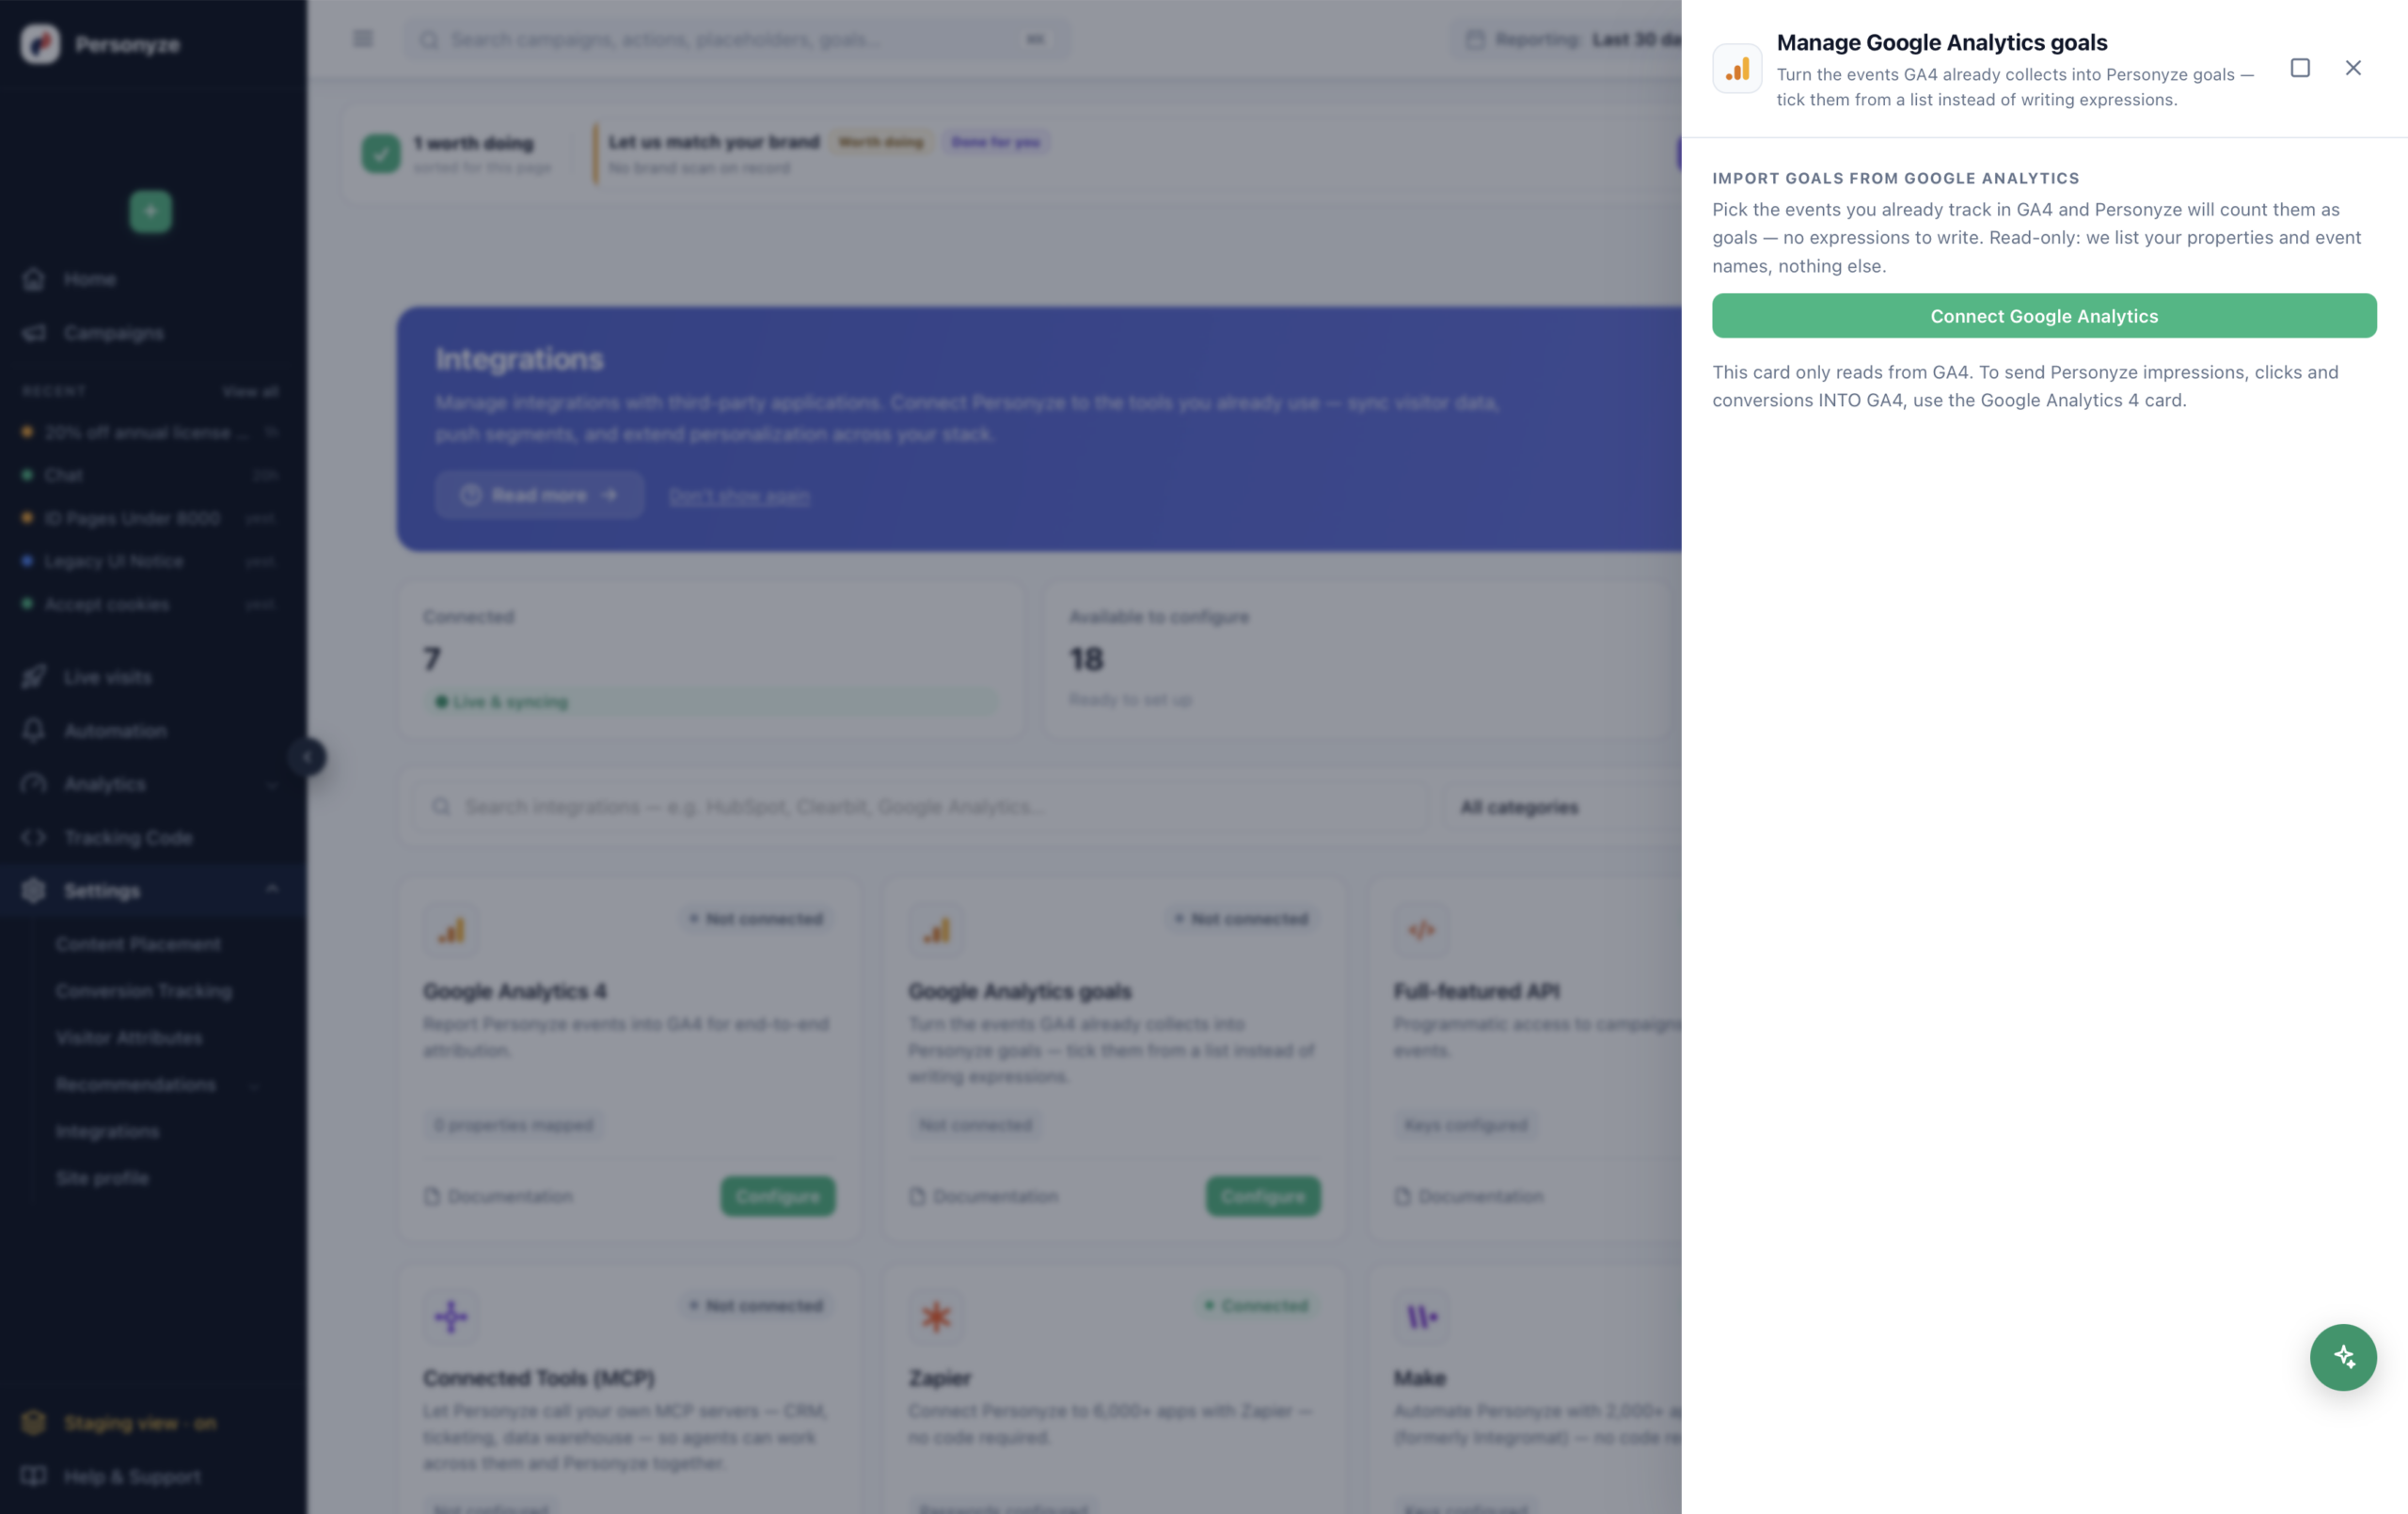Click Connect Google Analytics button
The image size is (2408, 1514).
coord(2044,316)
